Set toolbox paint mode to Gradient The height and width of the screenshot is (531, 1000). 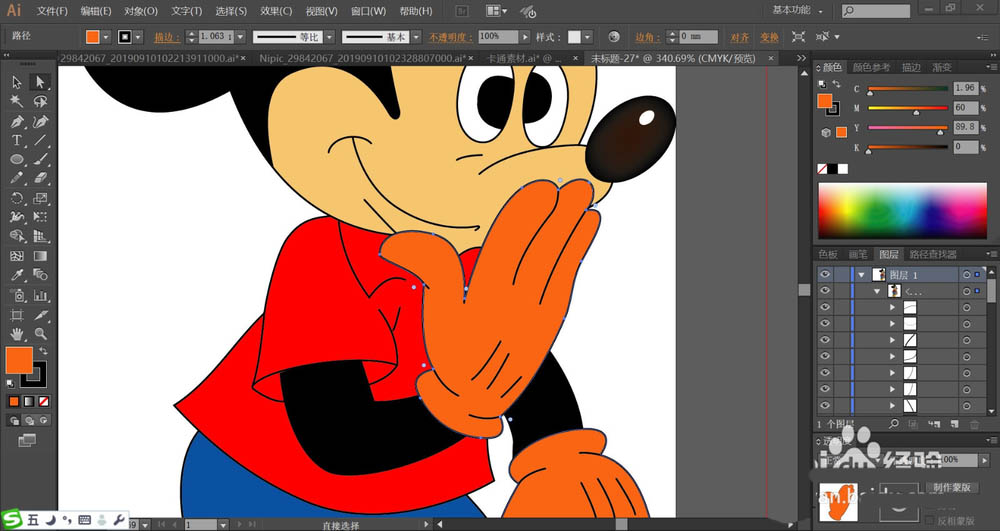tap(29, 402)
